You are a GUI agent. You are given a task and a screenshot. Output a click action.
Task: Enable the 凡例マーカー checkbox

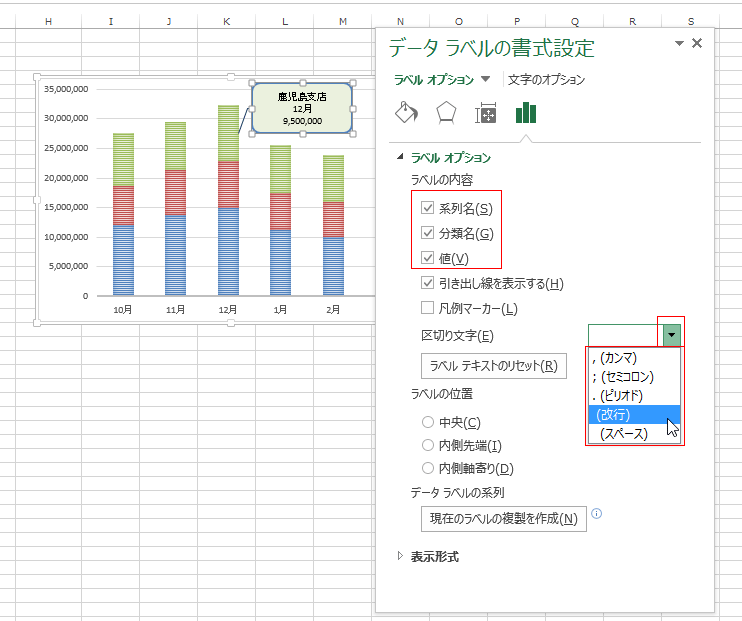tap(428, 309)
